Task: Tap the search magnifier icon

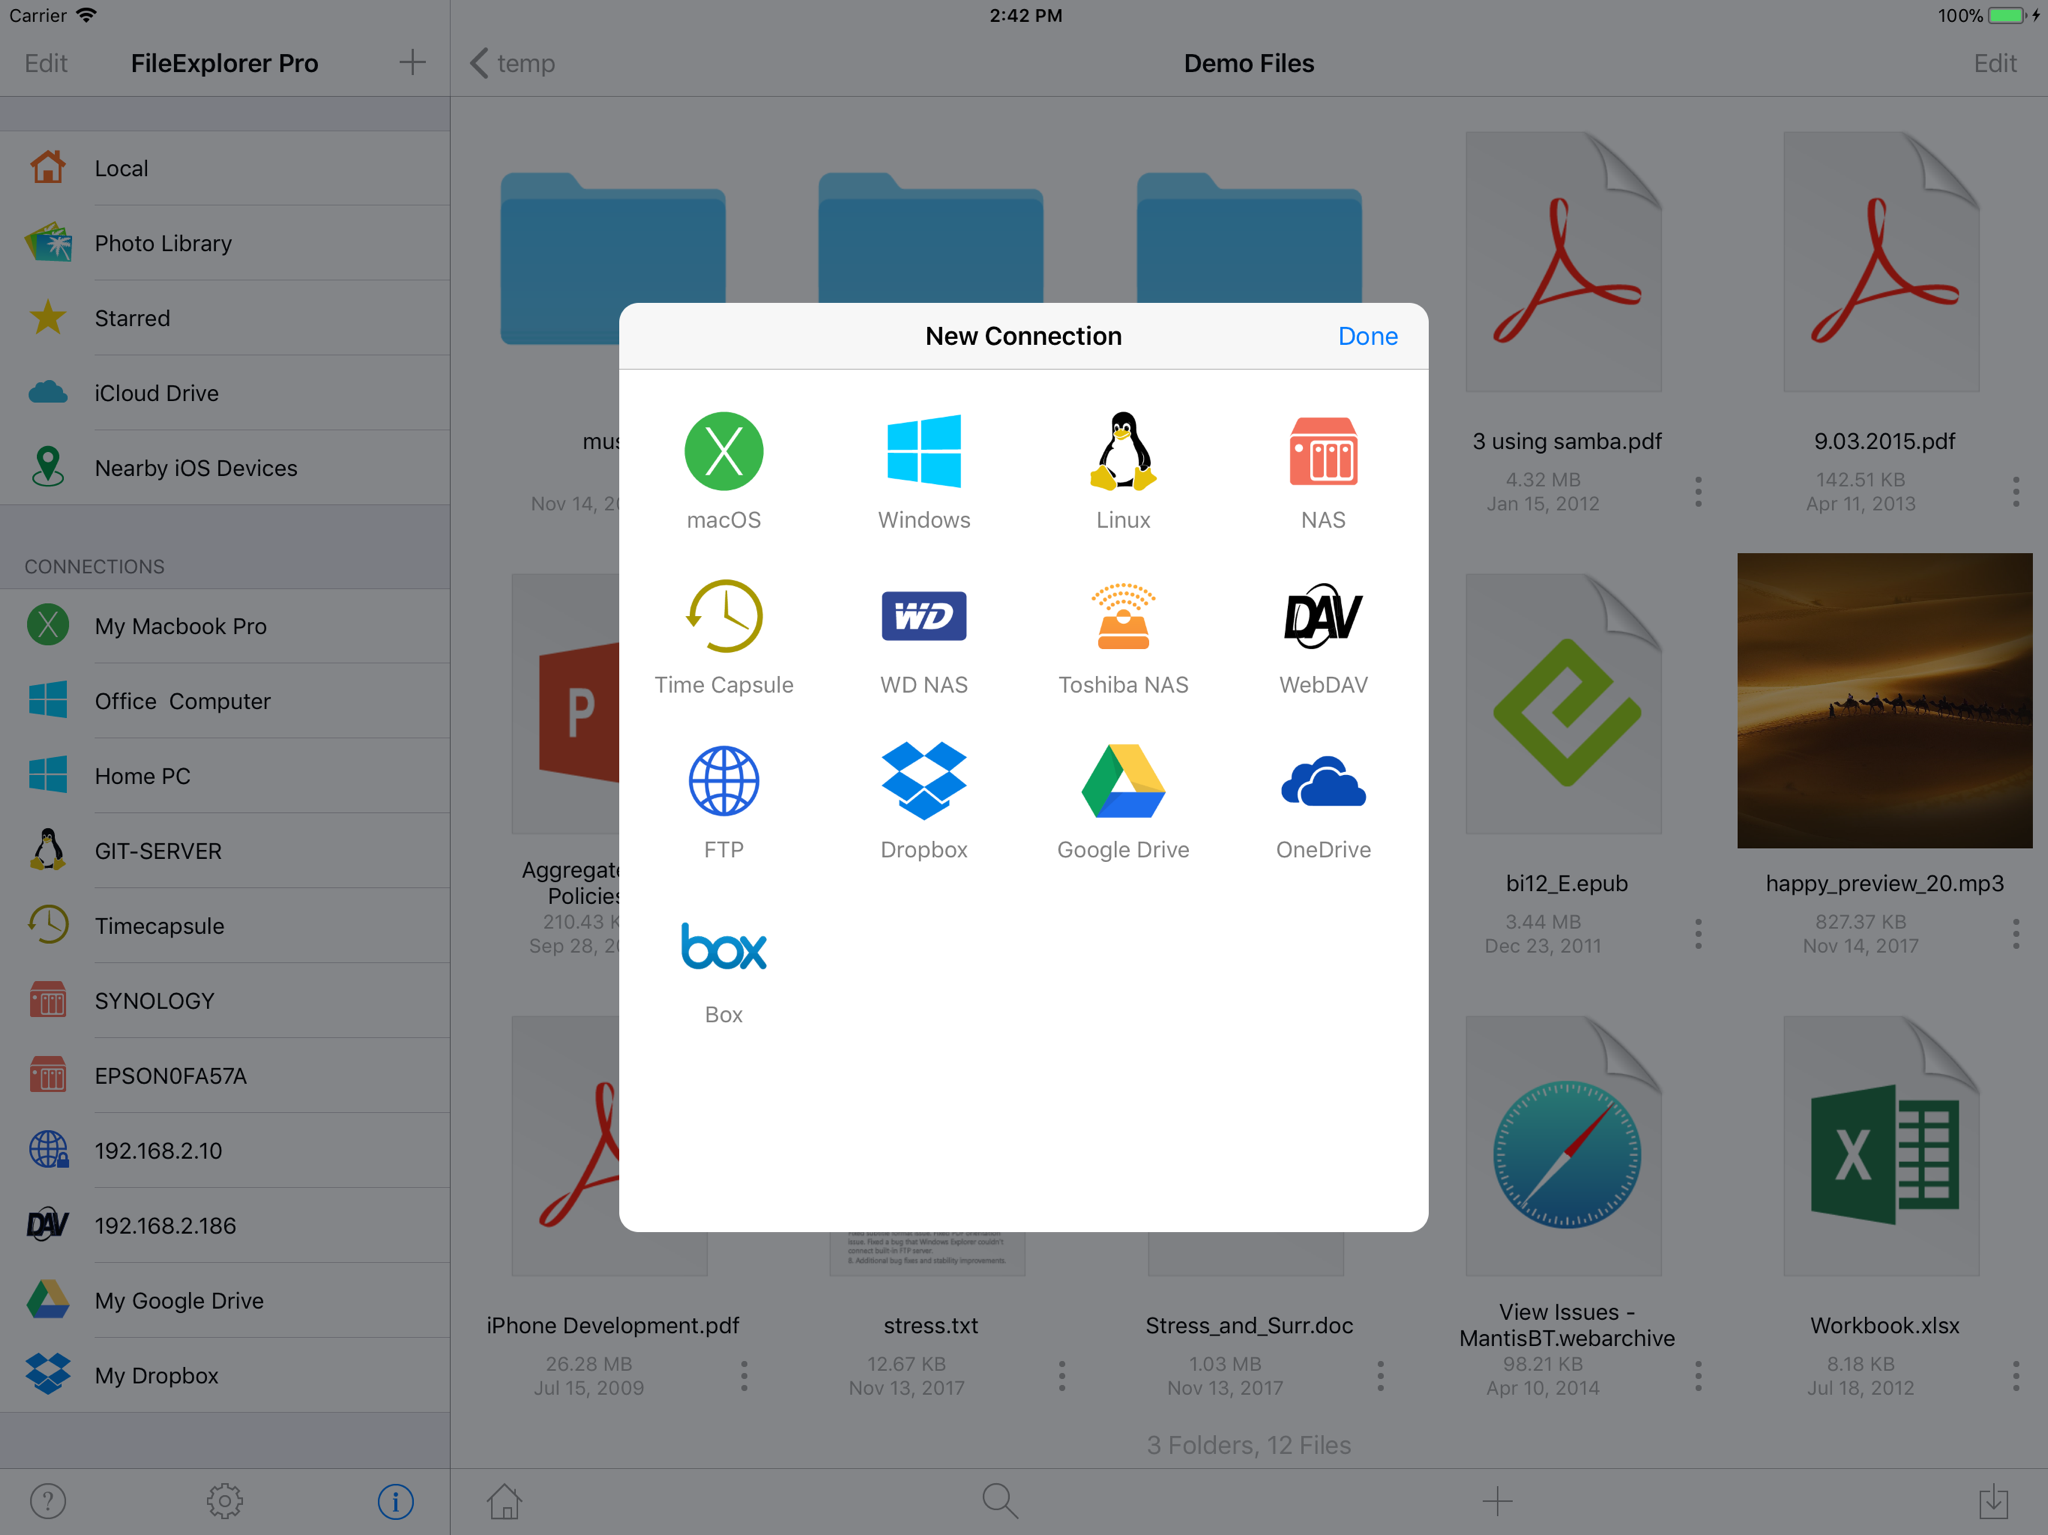Action: click(x=1000, y=1500)
